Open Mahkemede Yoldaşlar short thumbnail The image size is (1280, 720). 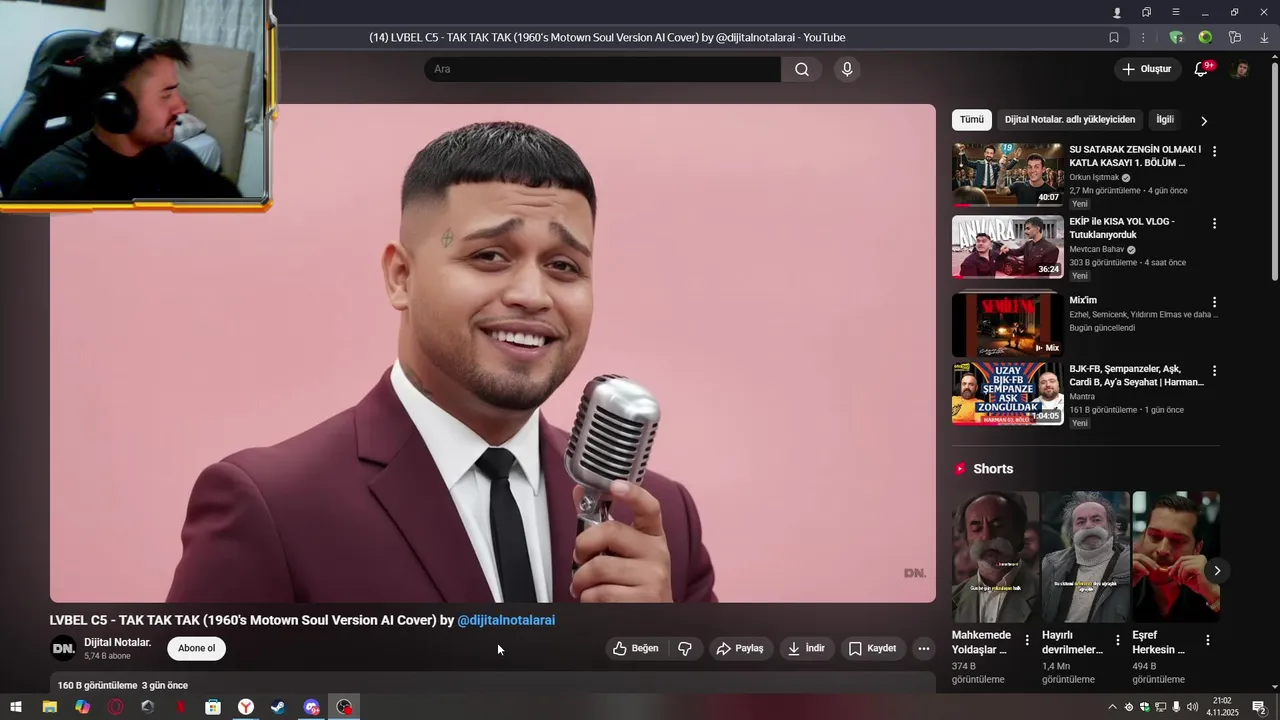[x=995, y=557]
